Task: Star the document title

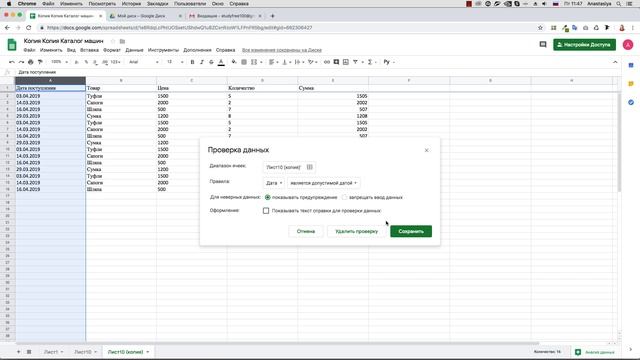Action: click(113, 41)
